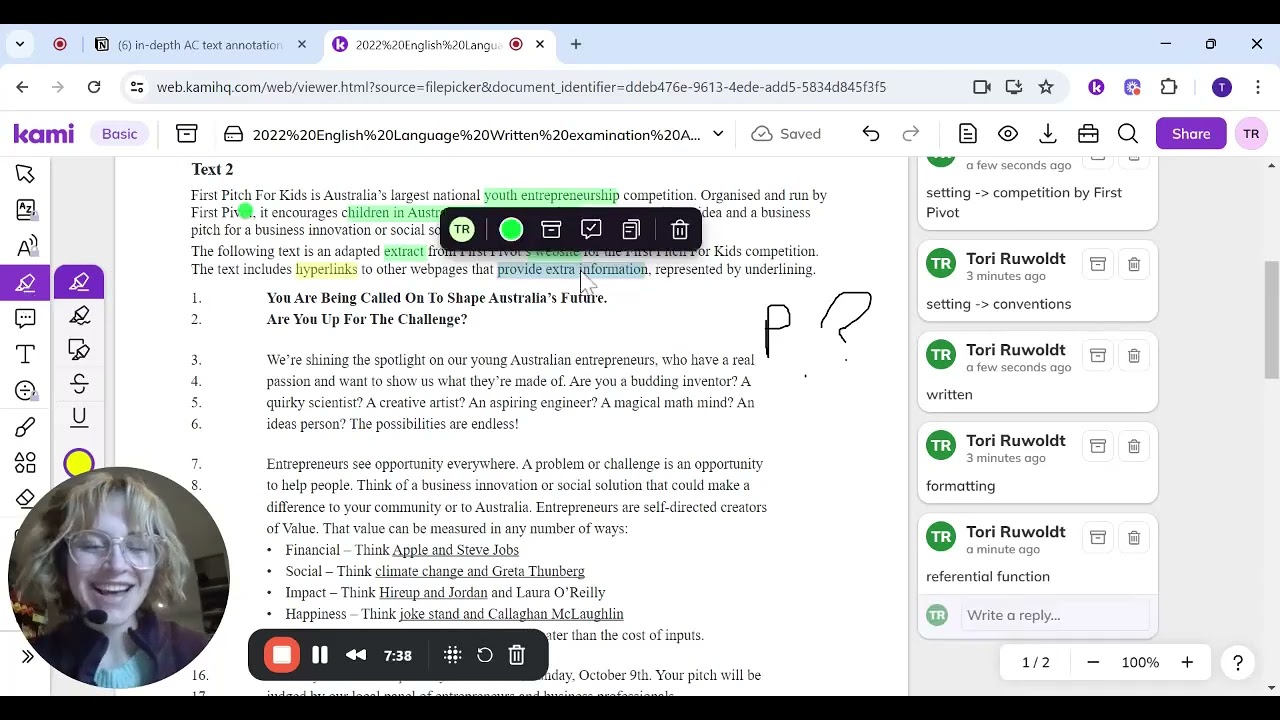Delete annotation from floating toolbar
The width and height of the screenshot is (1280, 720).
pos(680,230)
